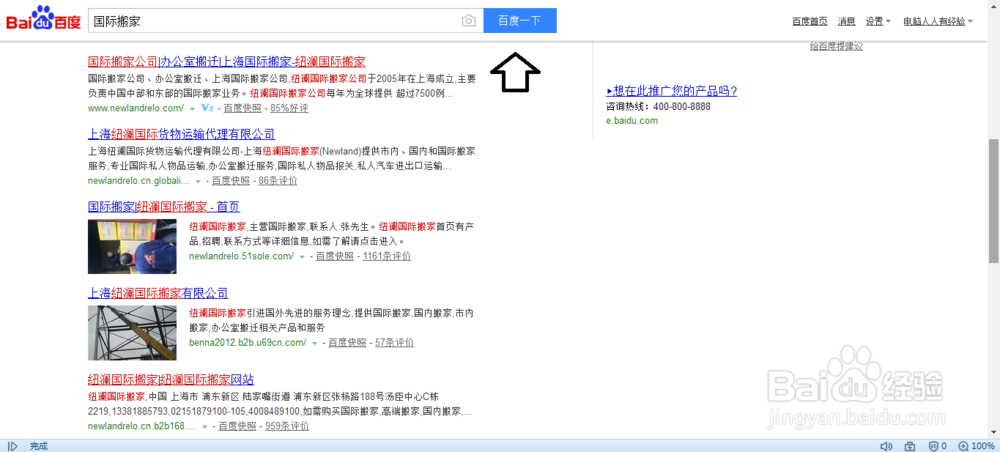Open 给百度提建议 link
The image size is (1000, 452).
pyautogui.click(x=836, y=46)
